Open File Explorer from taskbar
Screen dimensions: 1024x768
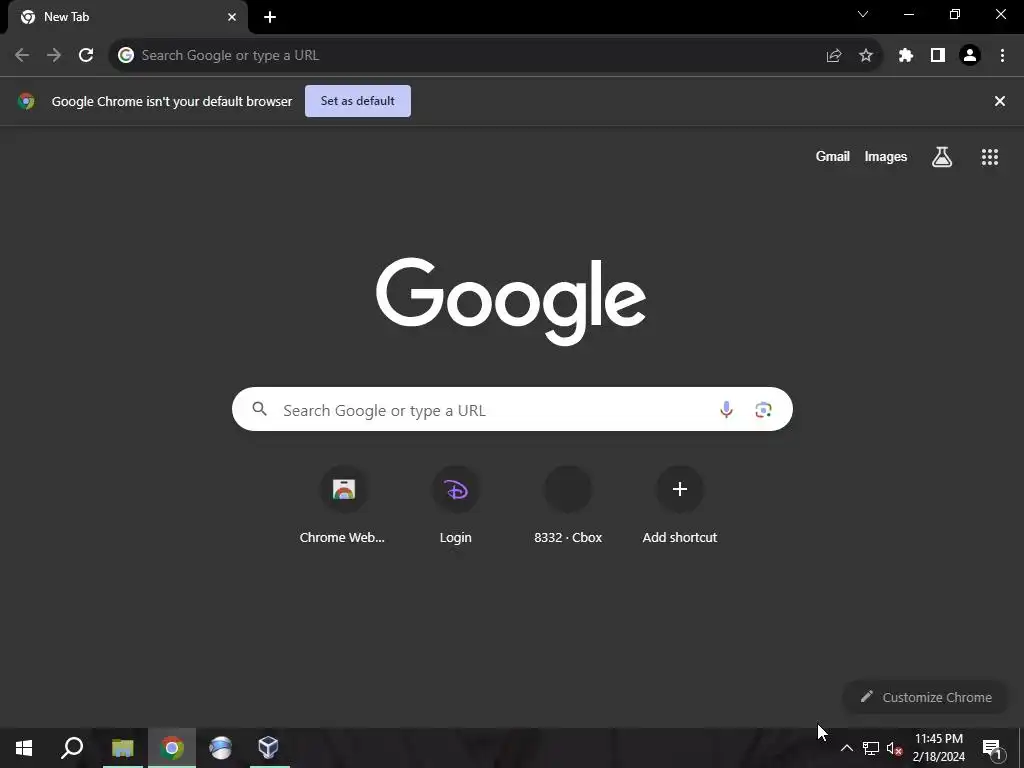tap(122, 748)
